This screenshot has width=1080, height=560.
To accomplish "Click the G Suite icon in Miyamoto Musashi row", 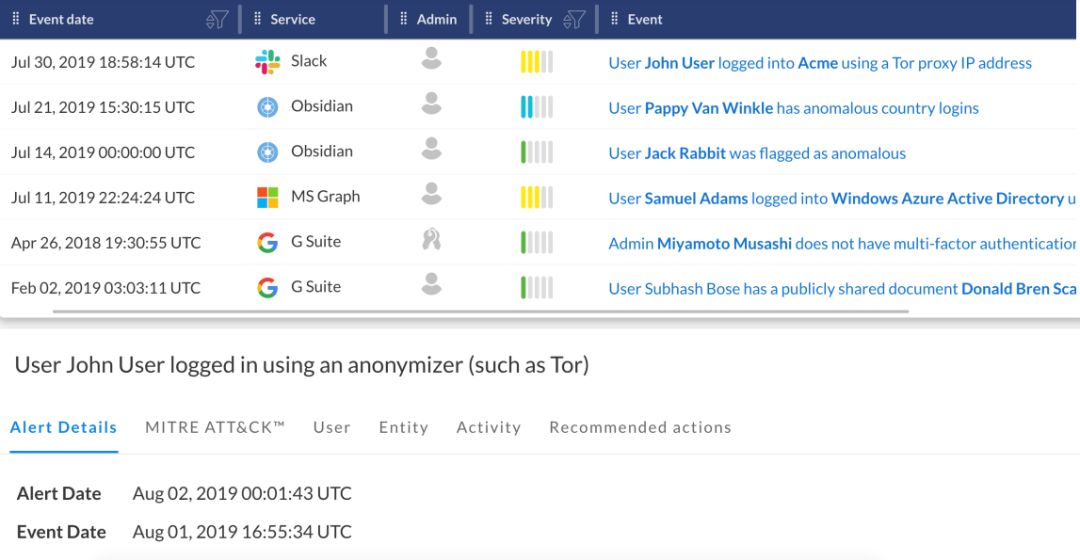I will [x=267, y=242].
